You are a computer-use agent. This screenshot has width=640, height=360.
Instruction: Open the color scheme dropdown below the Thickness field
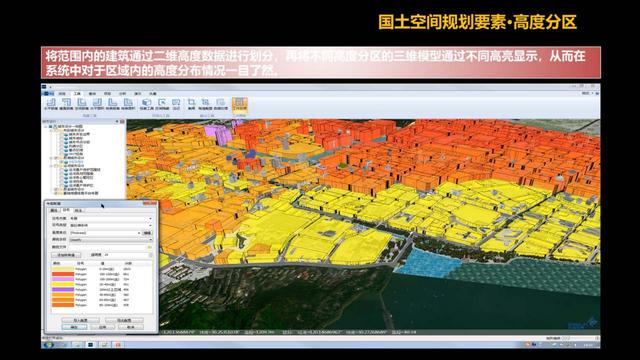pos(111,240)
